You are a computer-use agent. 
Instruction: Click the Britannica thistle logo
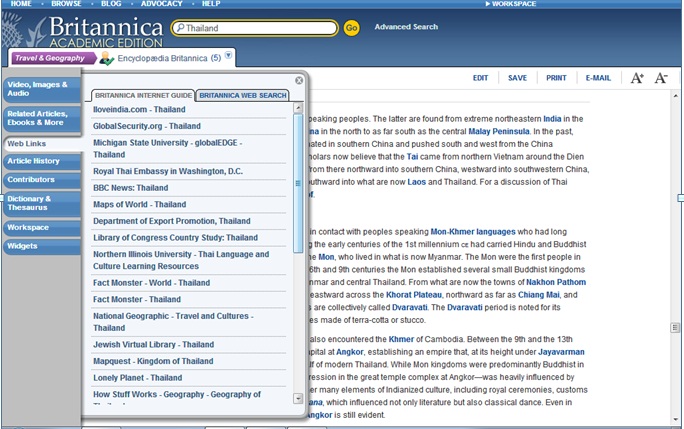tap(23, 30)
